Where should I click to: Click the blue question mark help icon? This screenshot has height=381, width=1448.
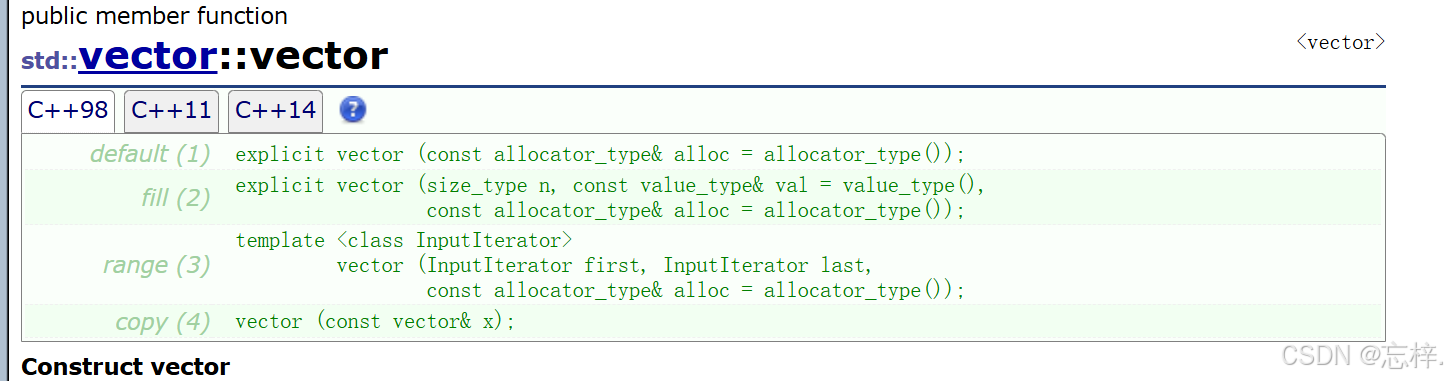click(353, 110)
